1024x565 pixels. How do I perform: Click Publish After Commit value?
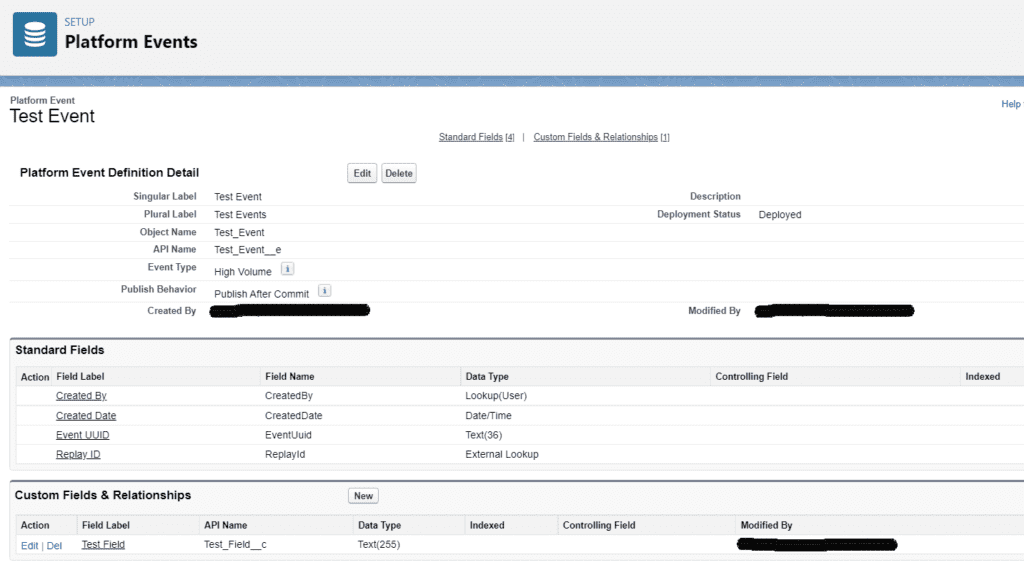[261, 294]
